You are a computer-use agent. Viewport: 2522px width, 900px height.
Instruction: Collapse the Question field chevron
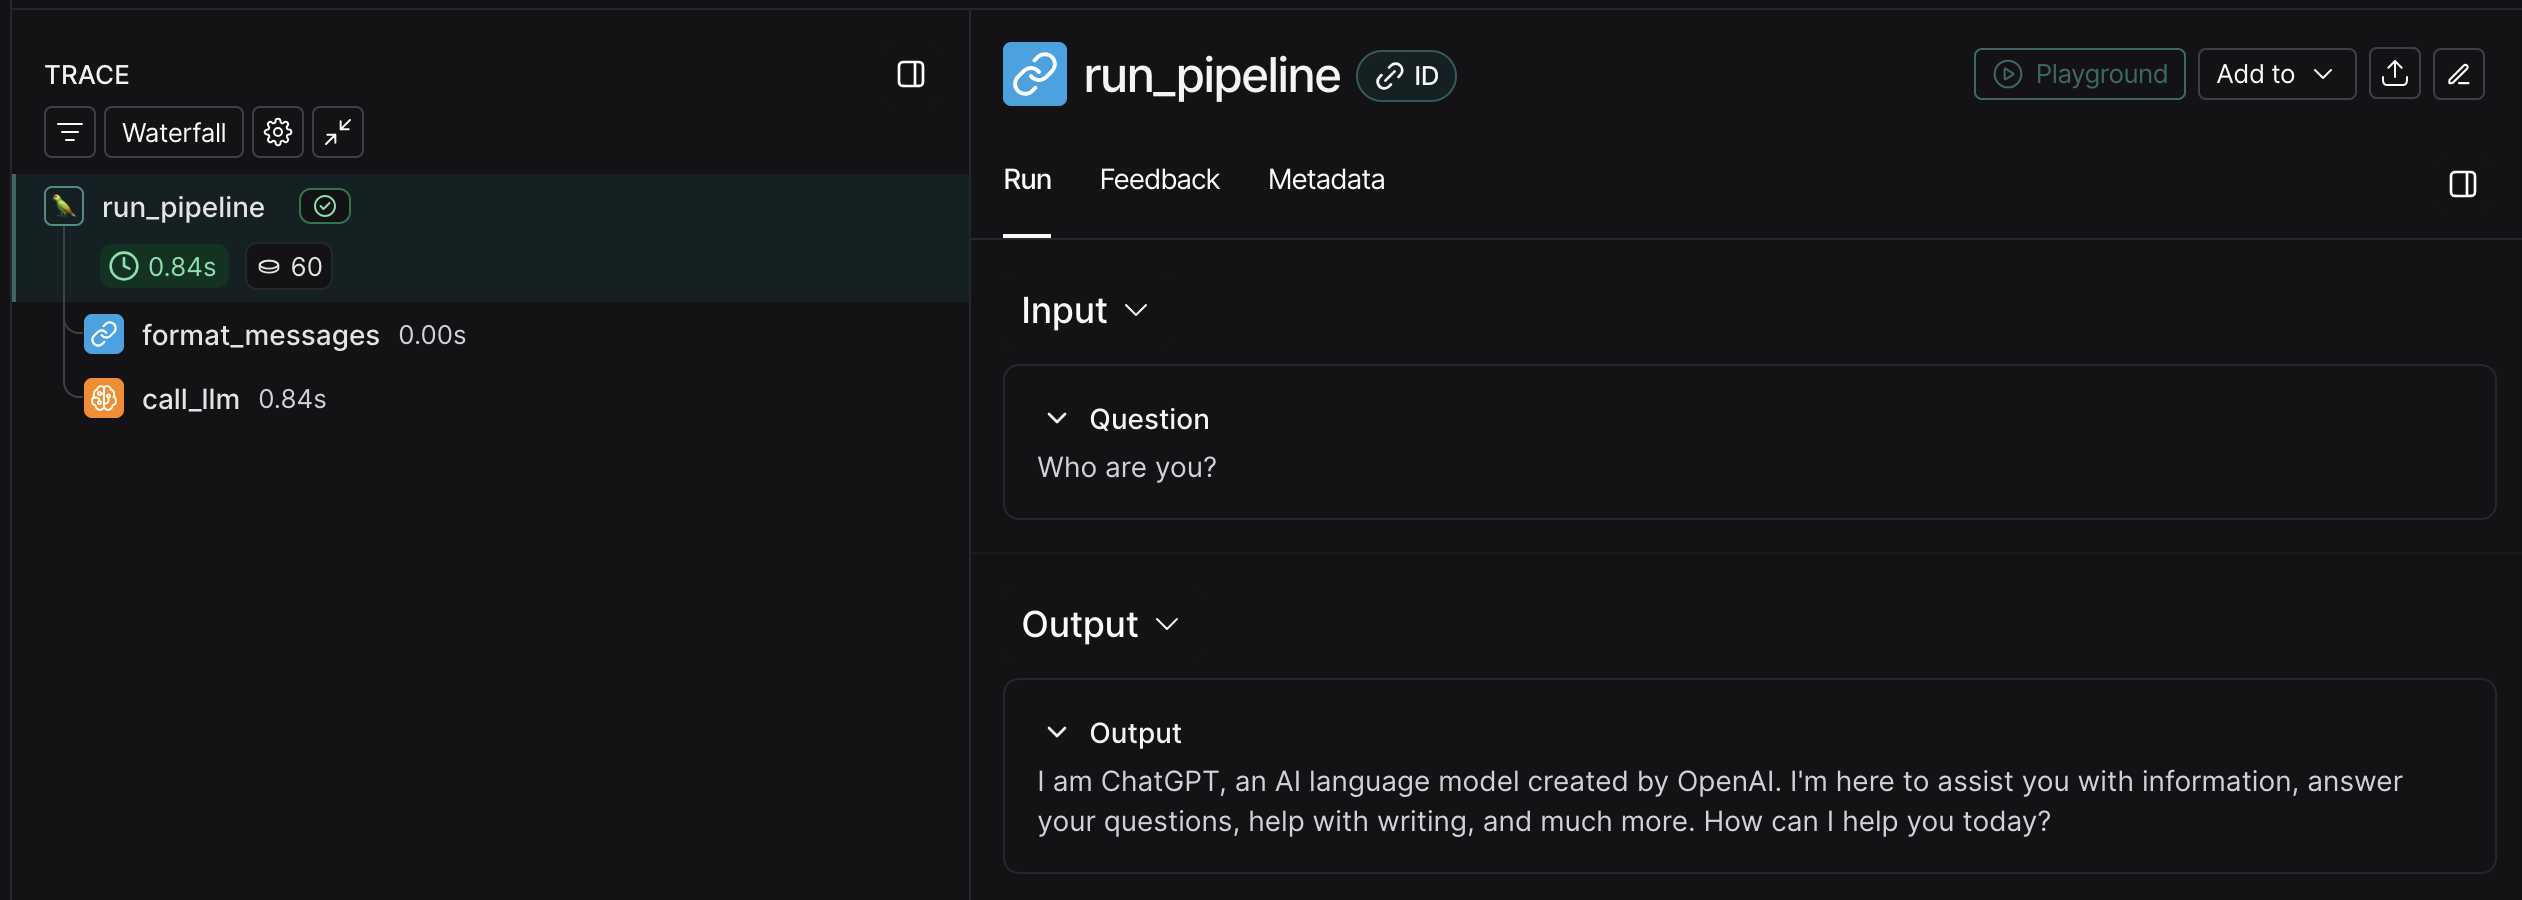click(1057, 418)
